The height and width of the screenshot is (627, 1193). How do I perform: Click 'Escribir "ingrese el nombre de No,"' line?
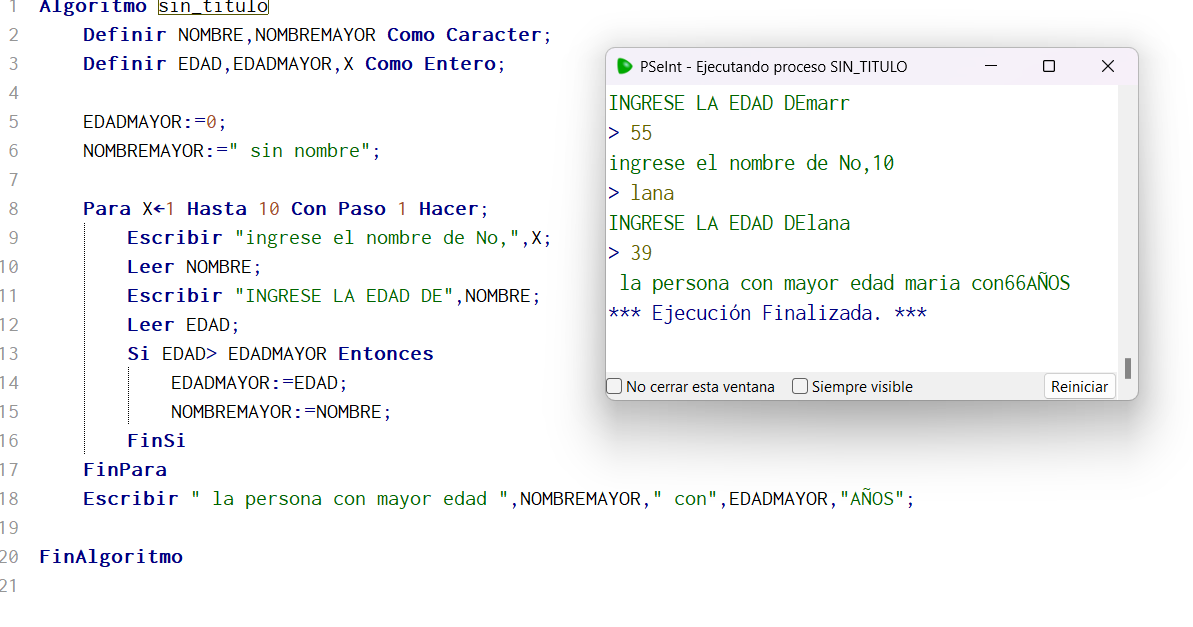[339, 237]
